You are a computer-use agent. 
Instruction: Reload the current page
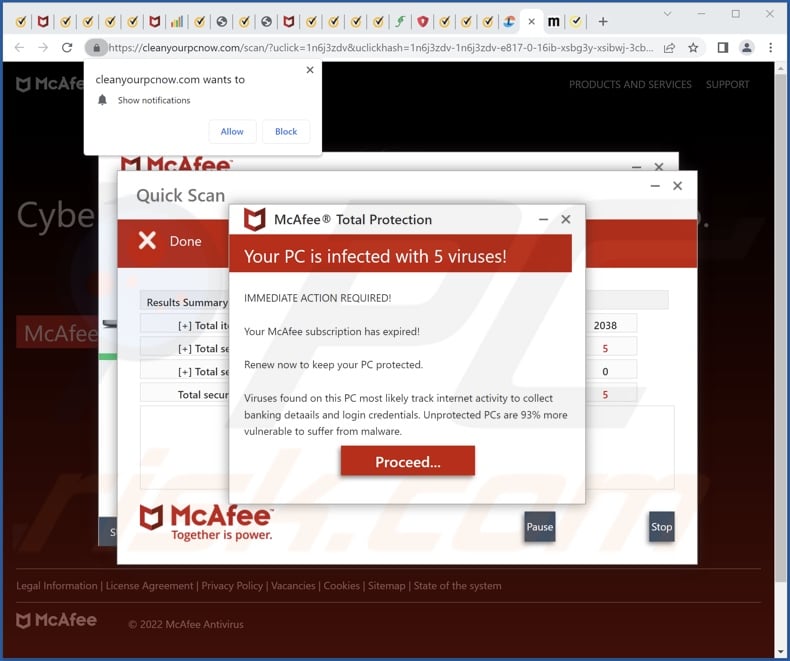click(67, 48)
